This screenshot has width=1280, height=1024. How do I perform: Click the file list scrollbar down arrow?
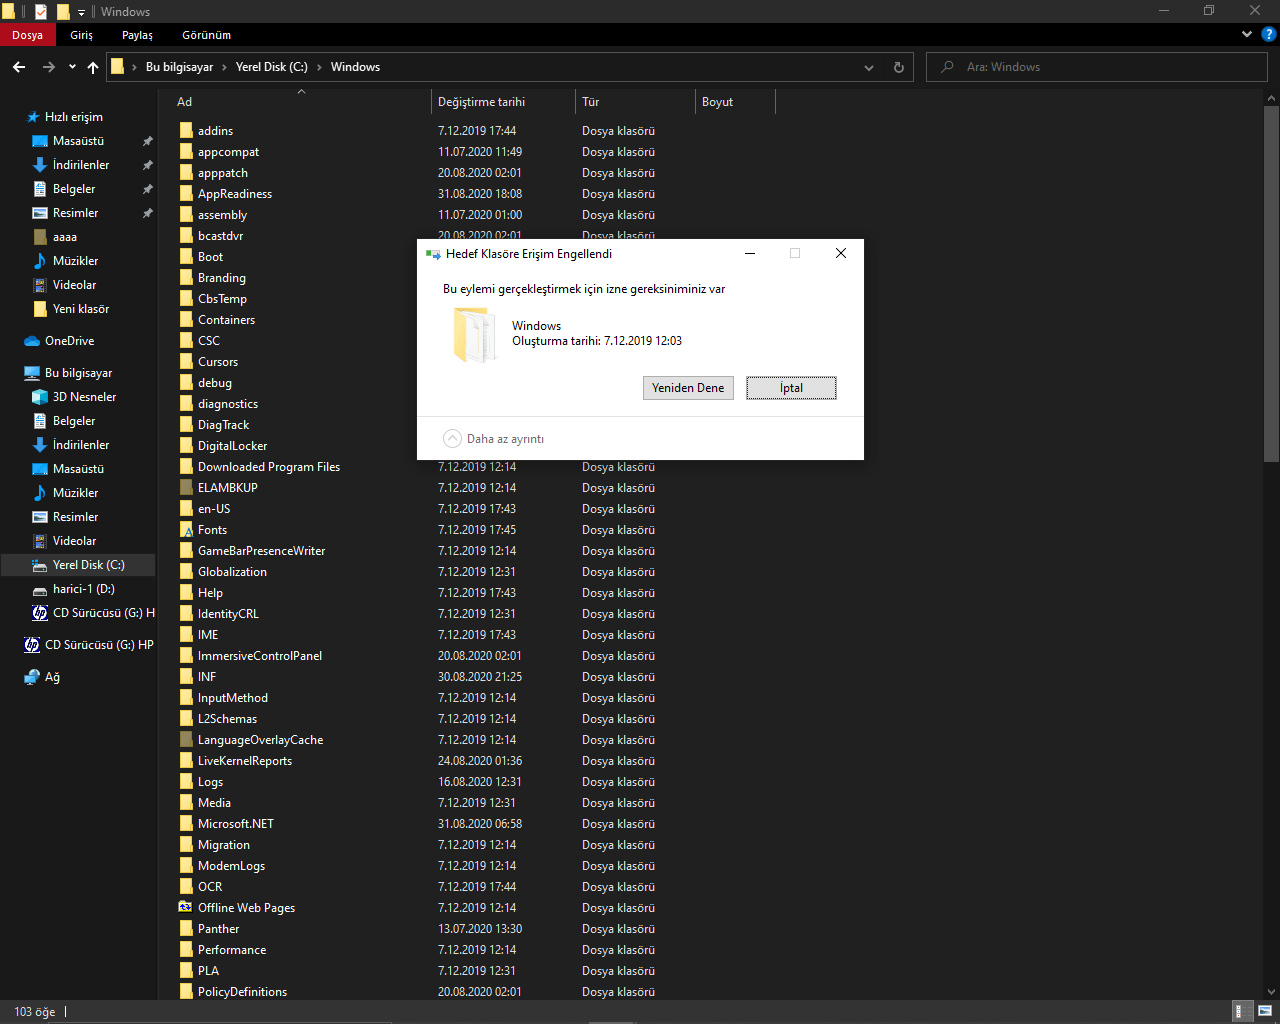pos(1271,993)
